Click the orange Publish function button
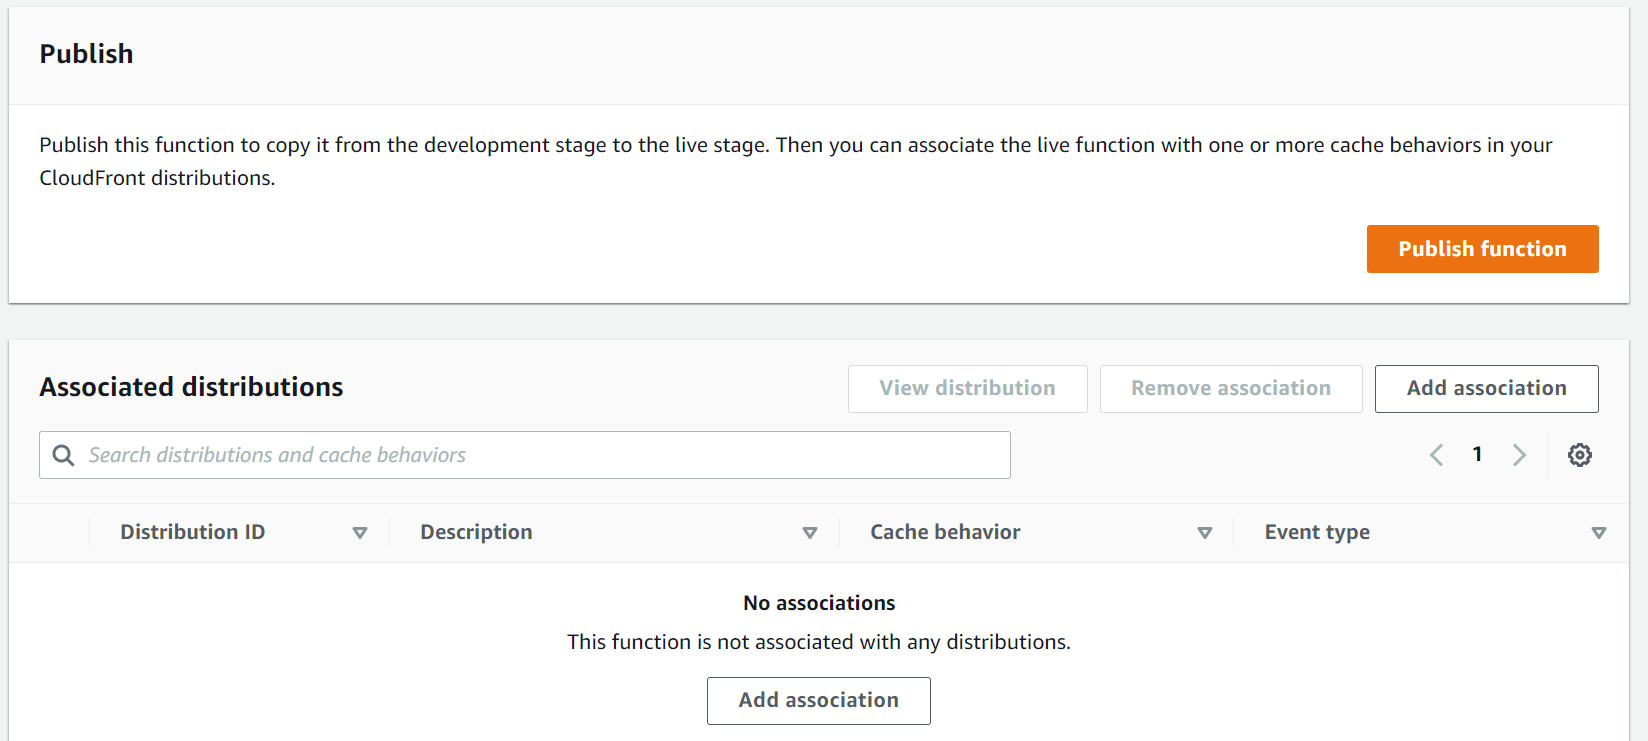The height and width of the screenshot is (741, 1648). pos(1482,249)
